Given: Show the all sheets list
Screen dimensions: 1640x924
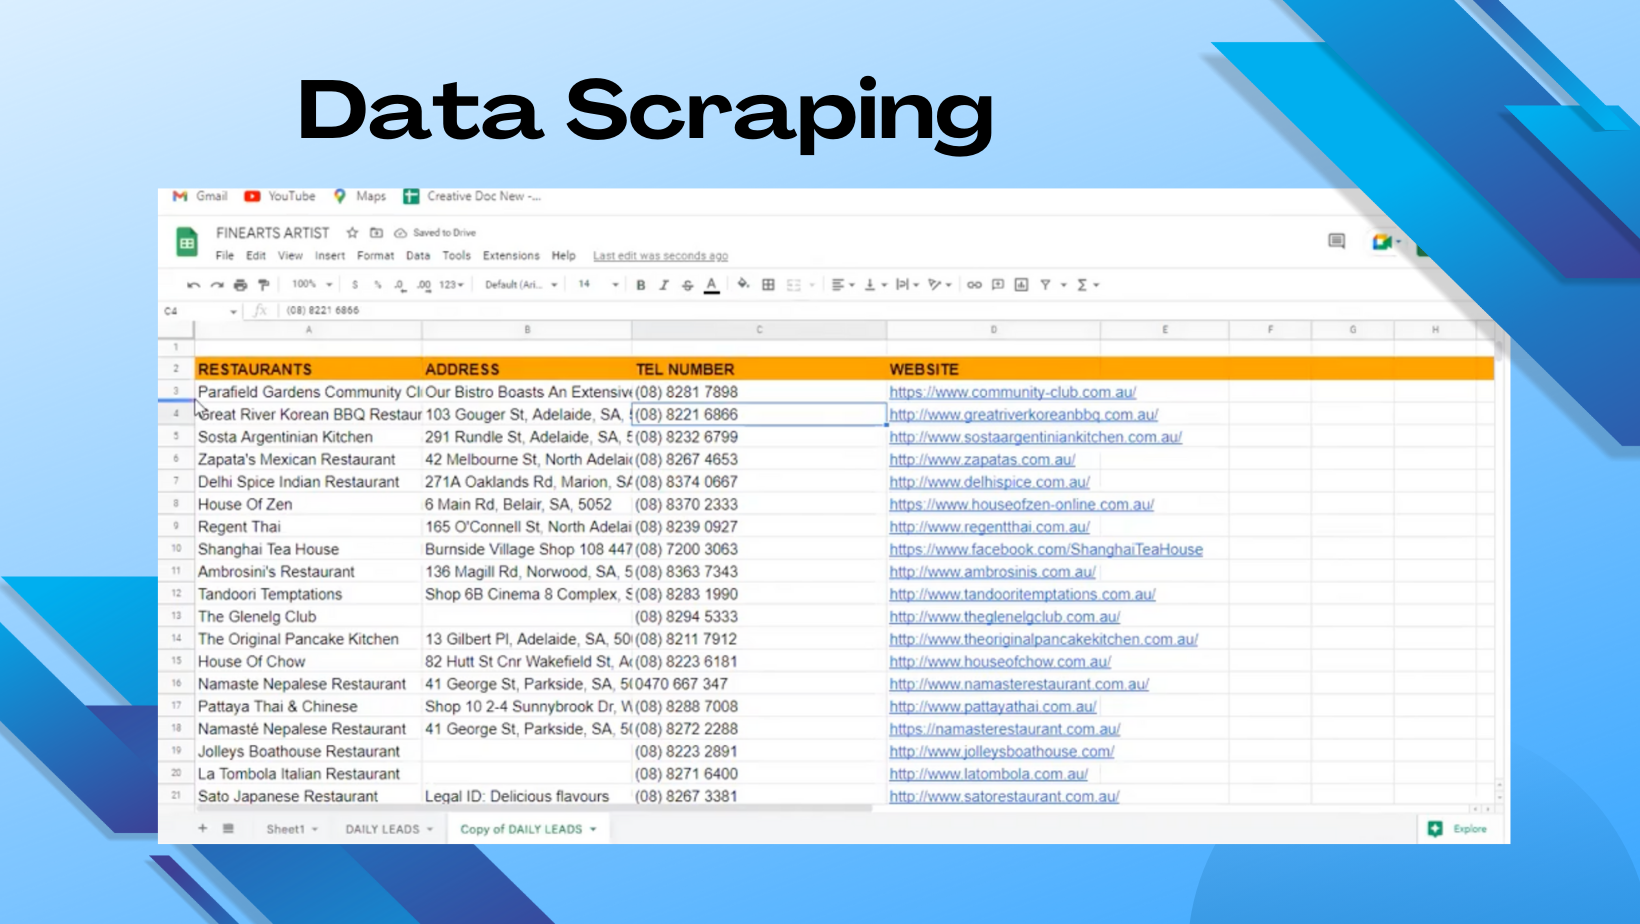Looking at the screenshot, I should coord(228,828).
